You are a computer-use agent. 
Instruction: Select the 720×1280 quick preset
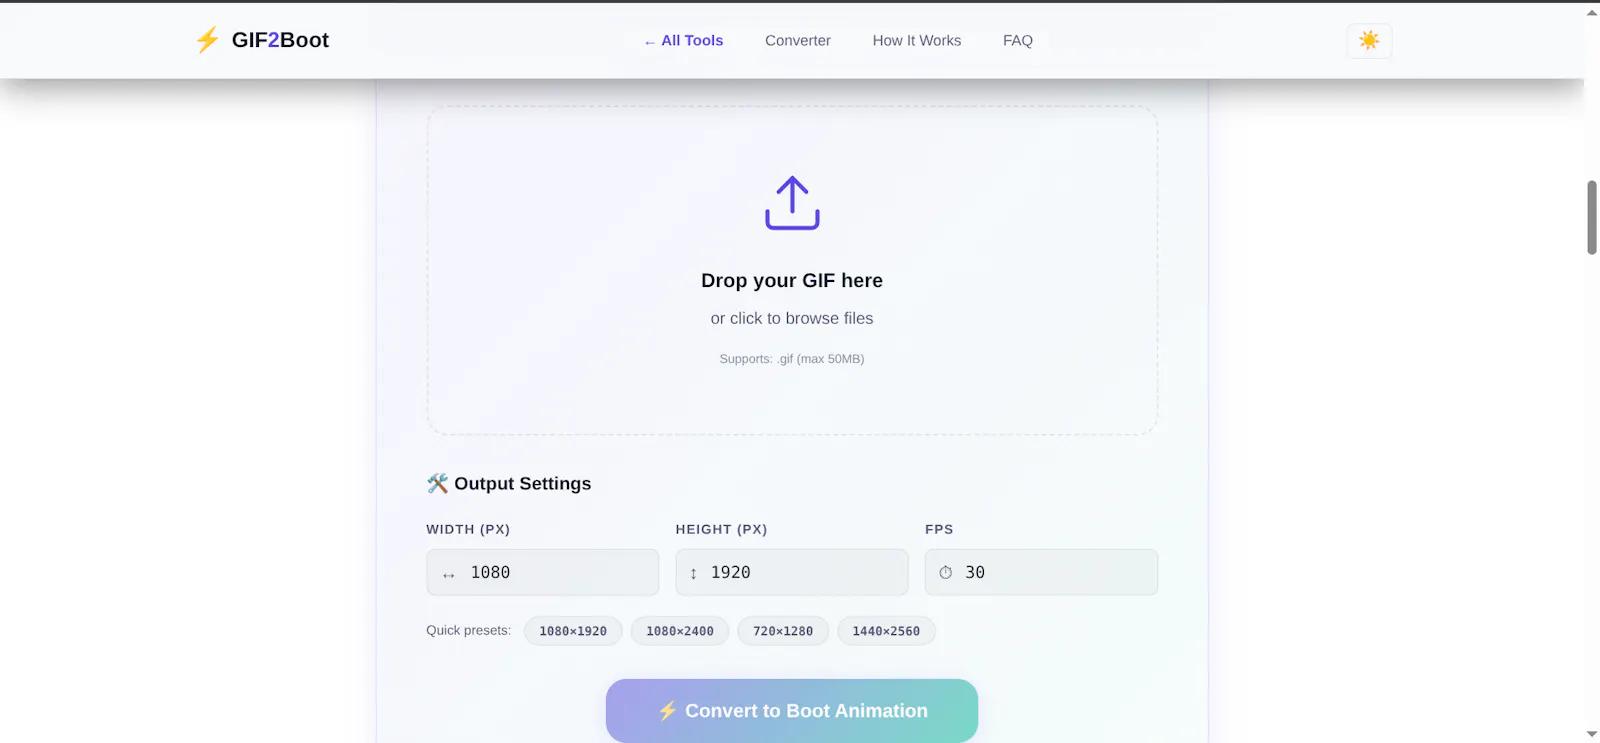click(x=783, y=631)
